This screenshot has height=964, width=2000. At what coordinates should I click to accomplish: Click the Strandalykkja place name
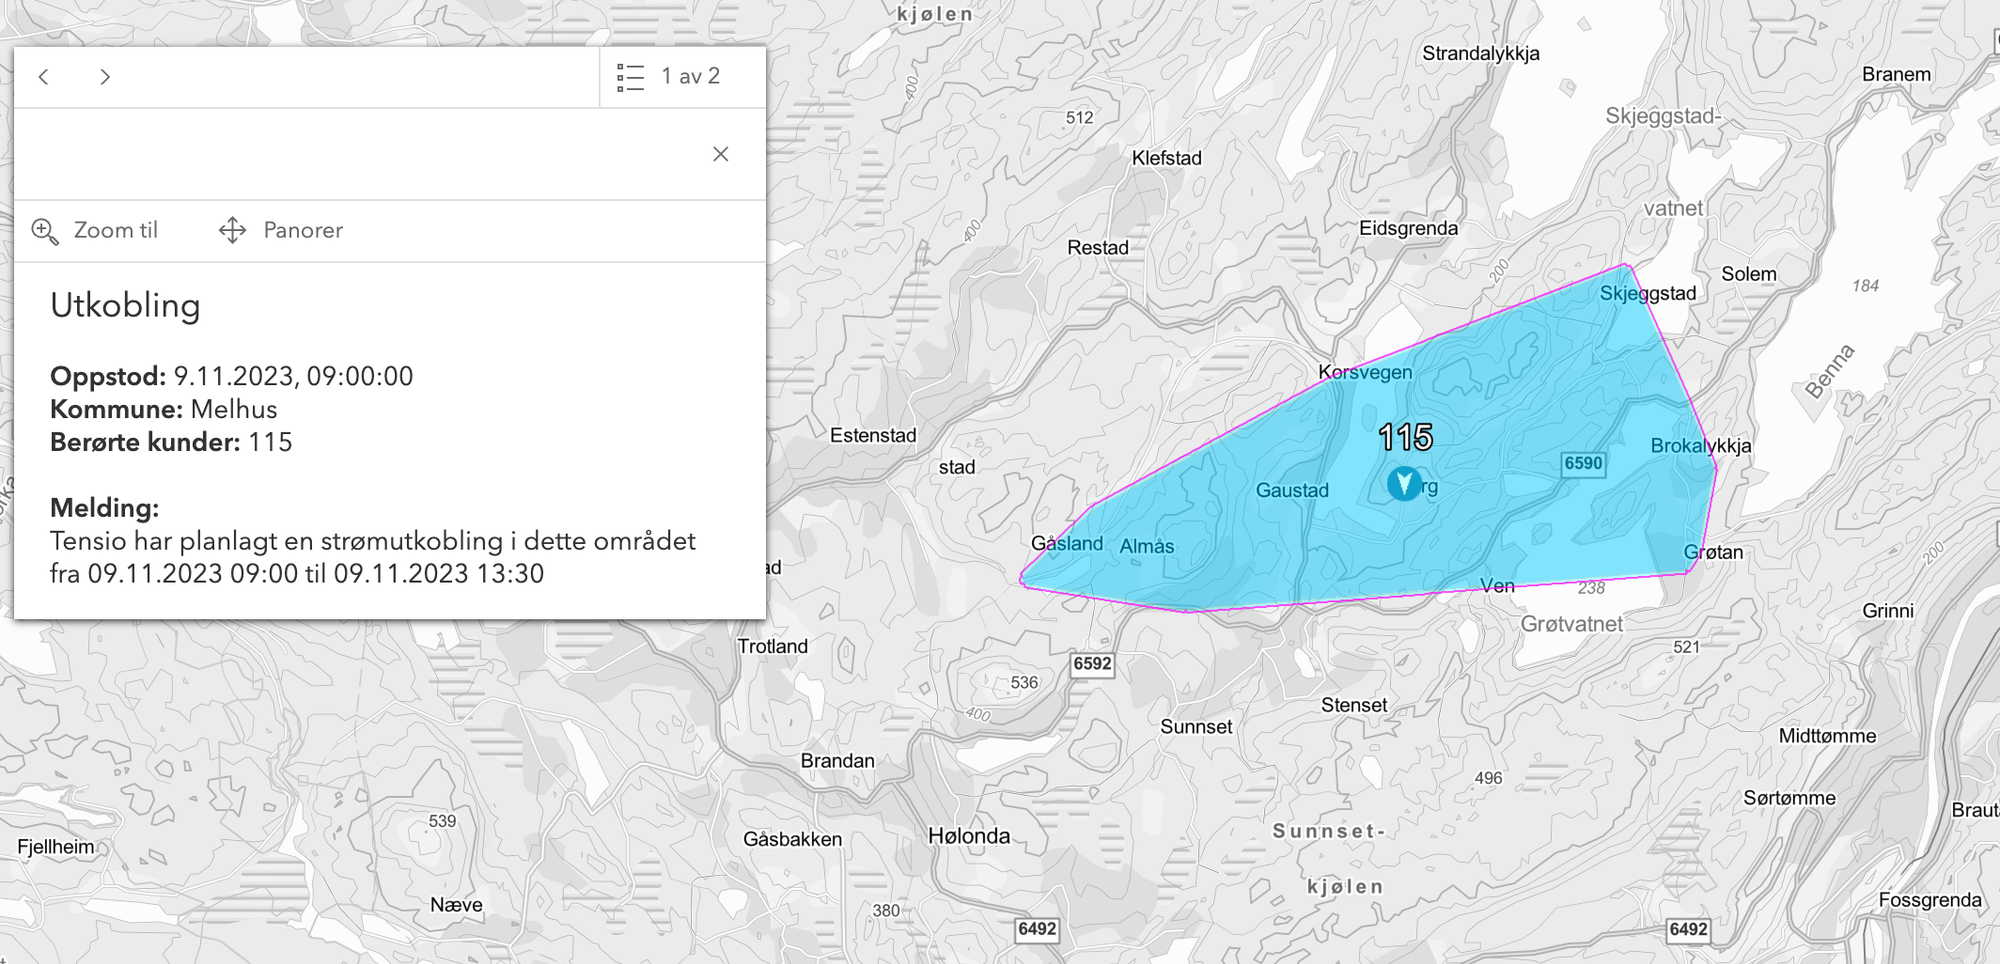click(x=1480, y=54)
